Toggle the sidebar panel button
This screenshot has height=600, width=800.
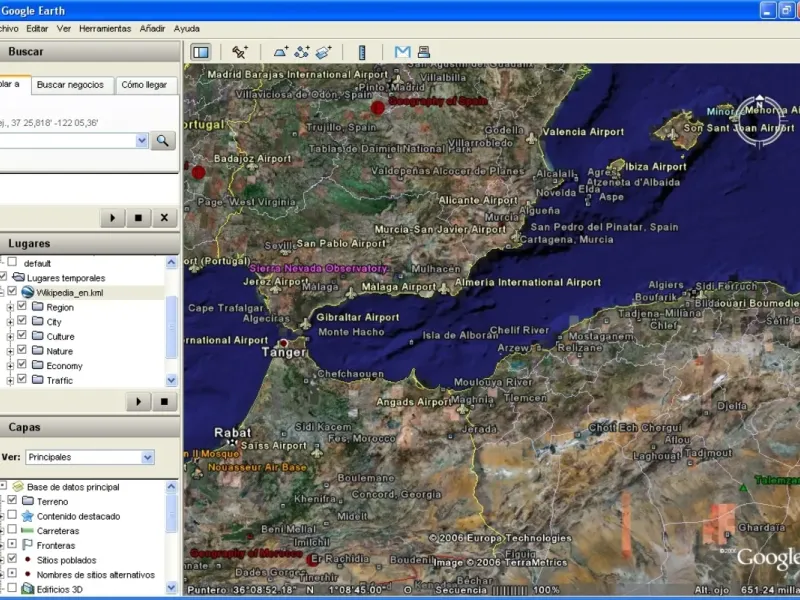click(200, 52)
